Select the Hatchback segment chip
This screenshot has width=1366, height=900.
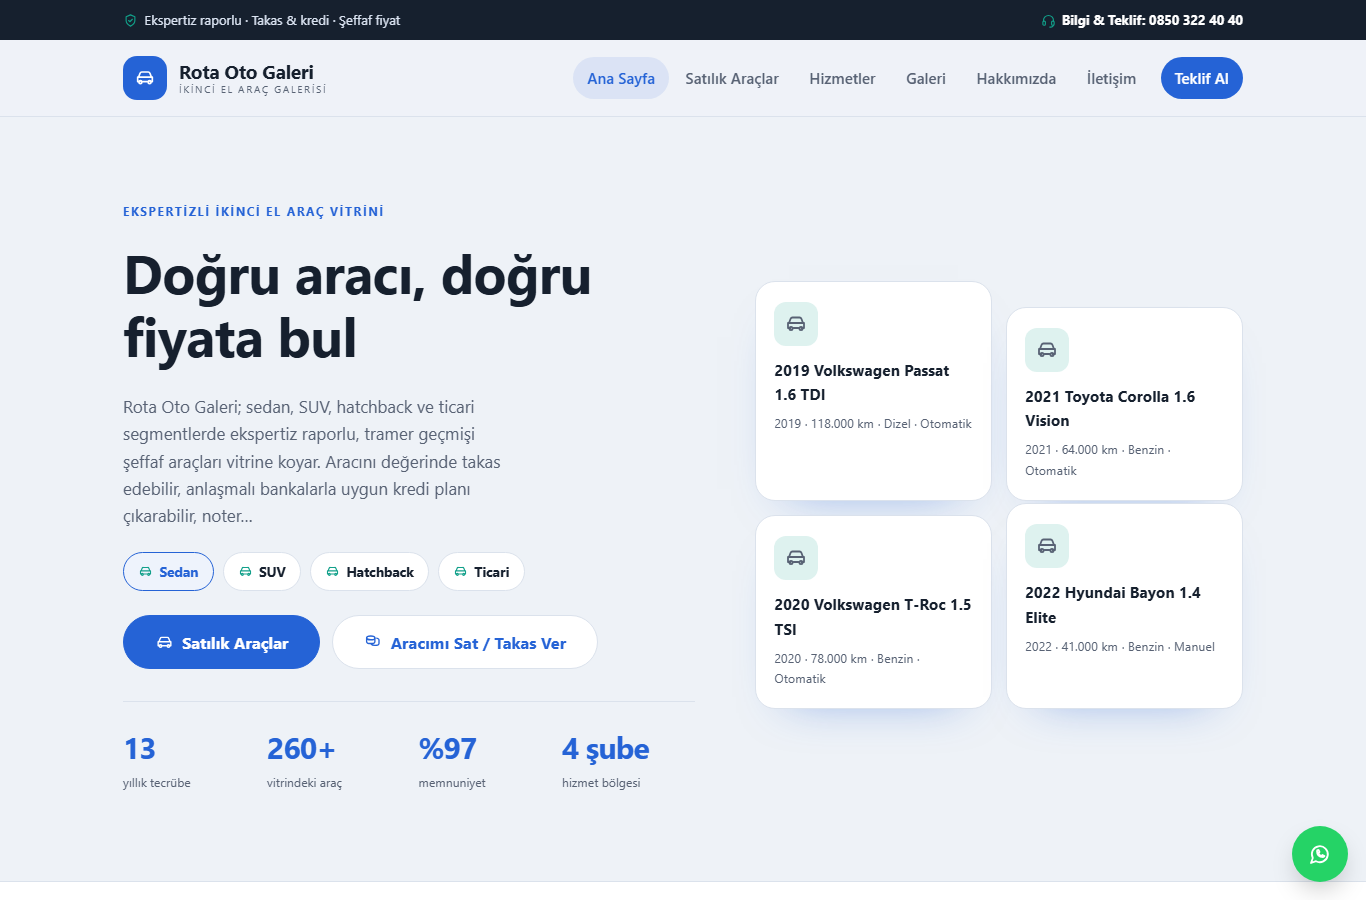coord(369,572)
